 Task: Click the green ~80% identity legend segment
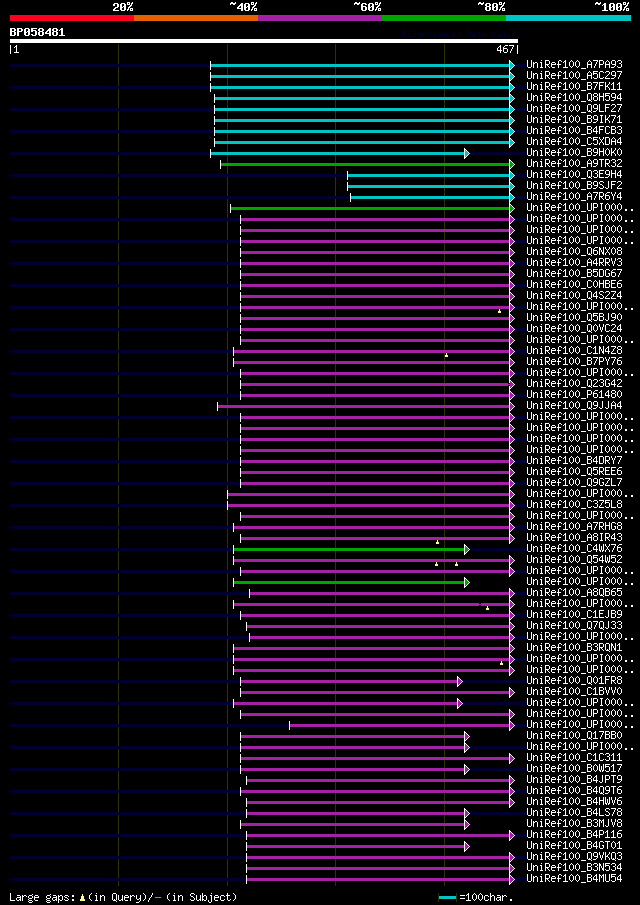[444, 18]
